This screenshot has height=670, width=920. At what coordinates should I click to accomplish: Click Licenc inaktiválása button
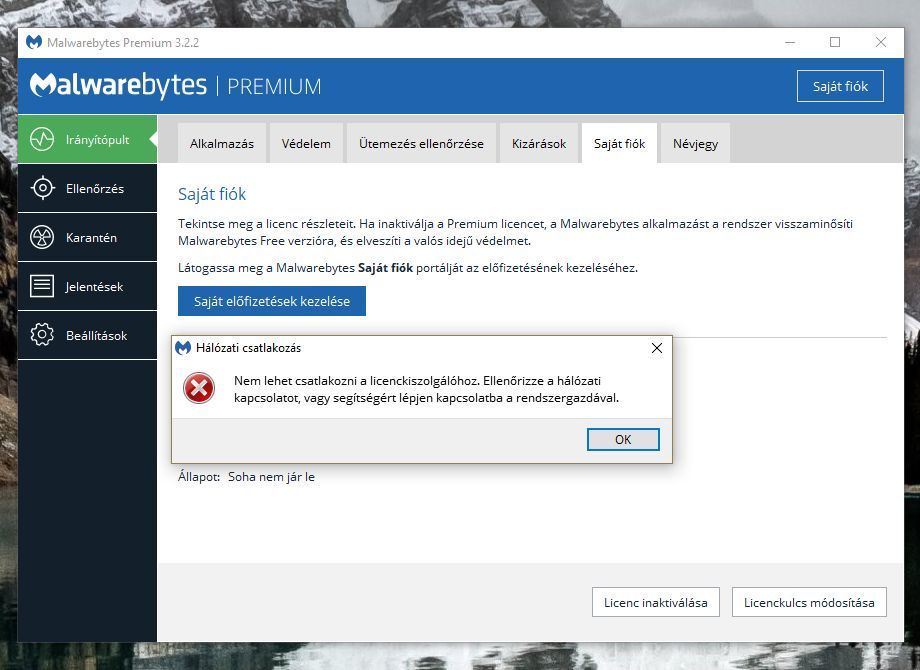pos(655,603)
